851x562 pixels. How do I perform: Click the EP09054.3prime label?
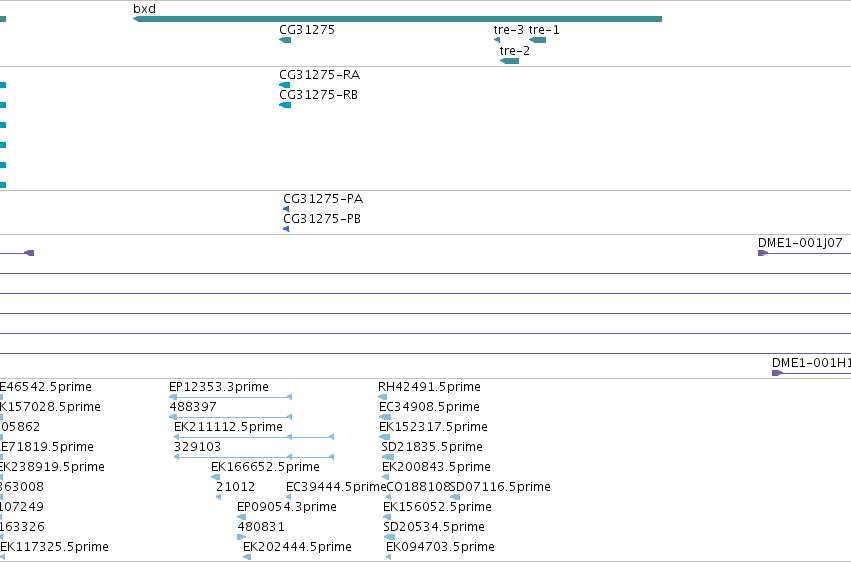pos(287,507)
